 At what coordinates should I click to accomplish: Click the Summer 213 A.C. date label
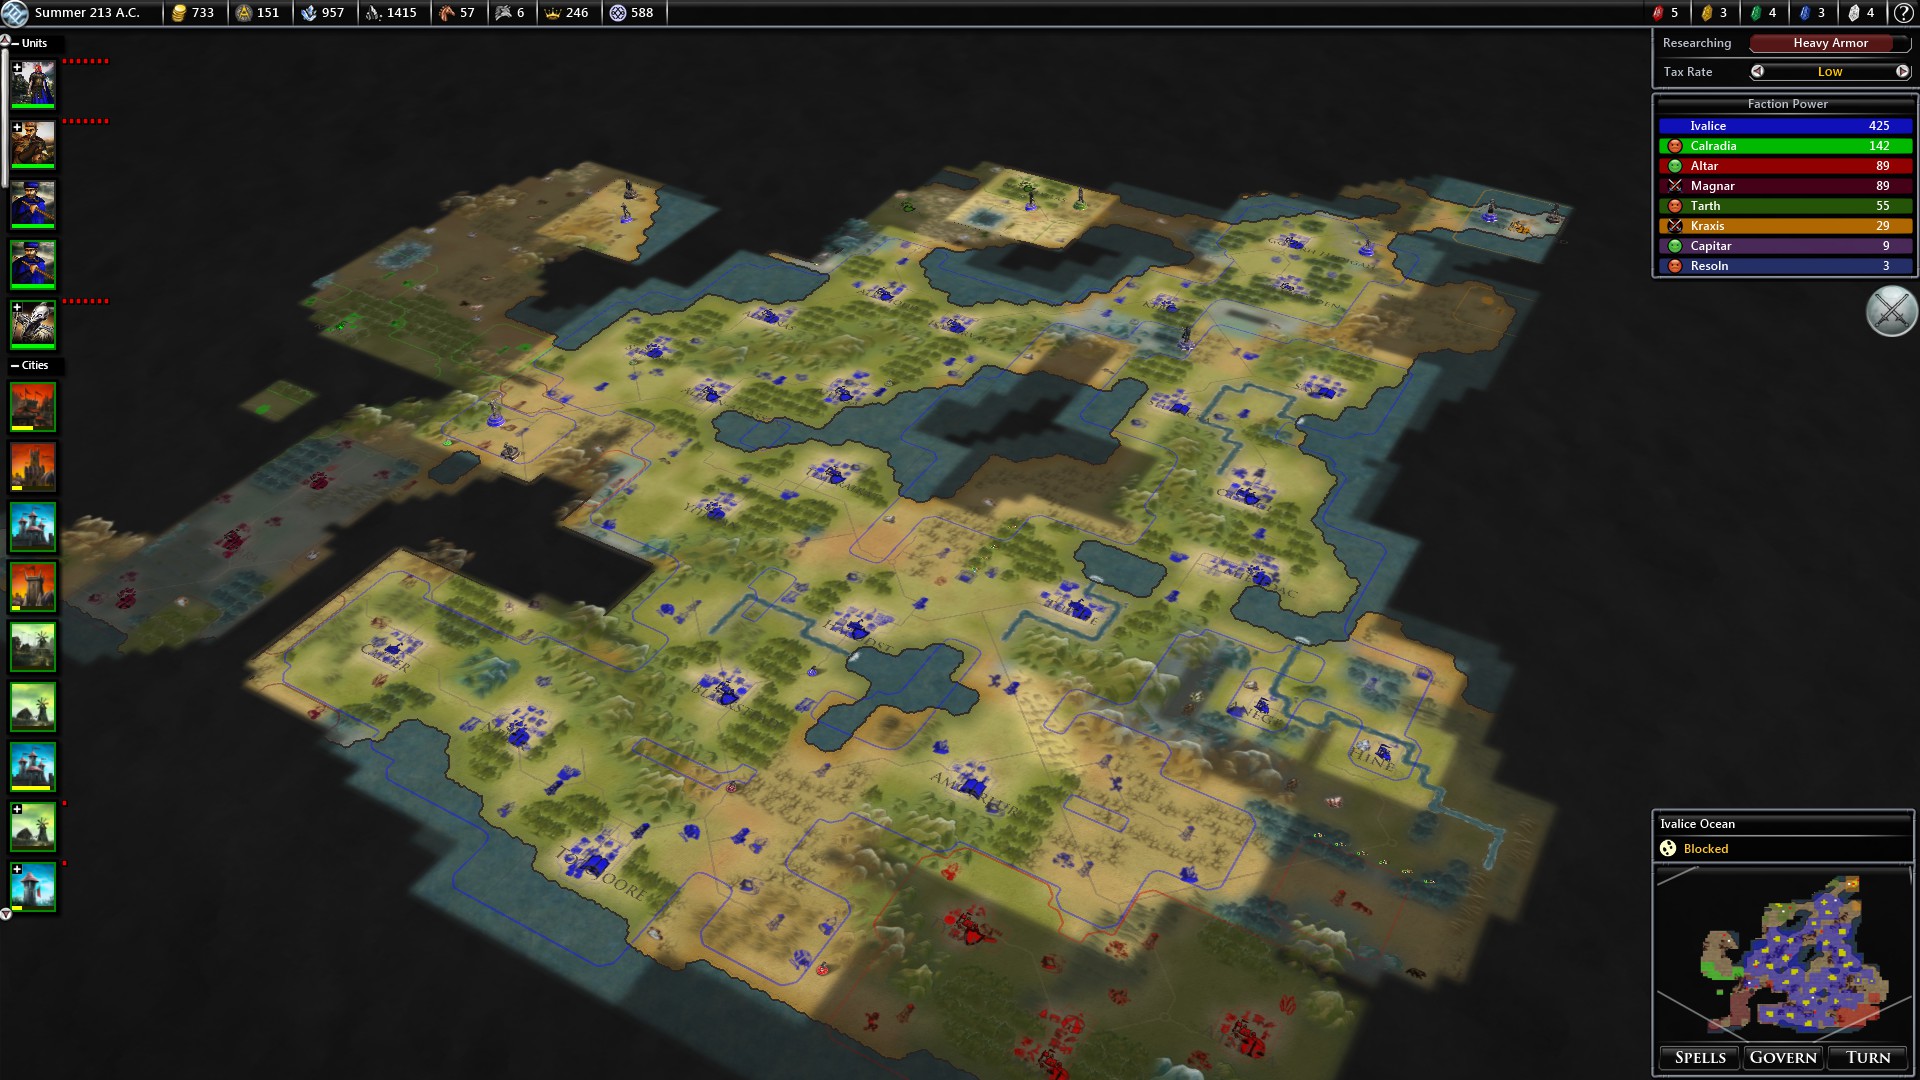pos(87,13)
